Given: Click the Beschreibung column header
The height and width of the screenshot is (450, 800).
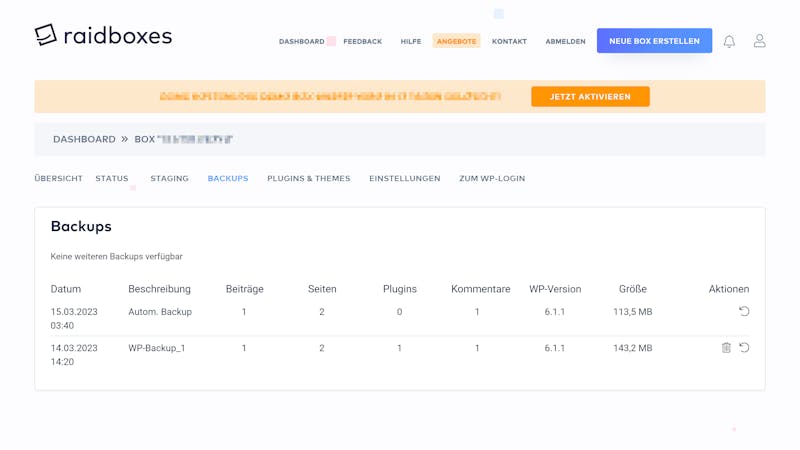Looking at the screenshot, I should pyautogui.click(x=159, y=289).
